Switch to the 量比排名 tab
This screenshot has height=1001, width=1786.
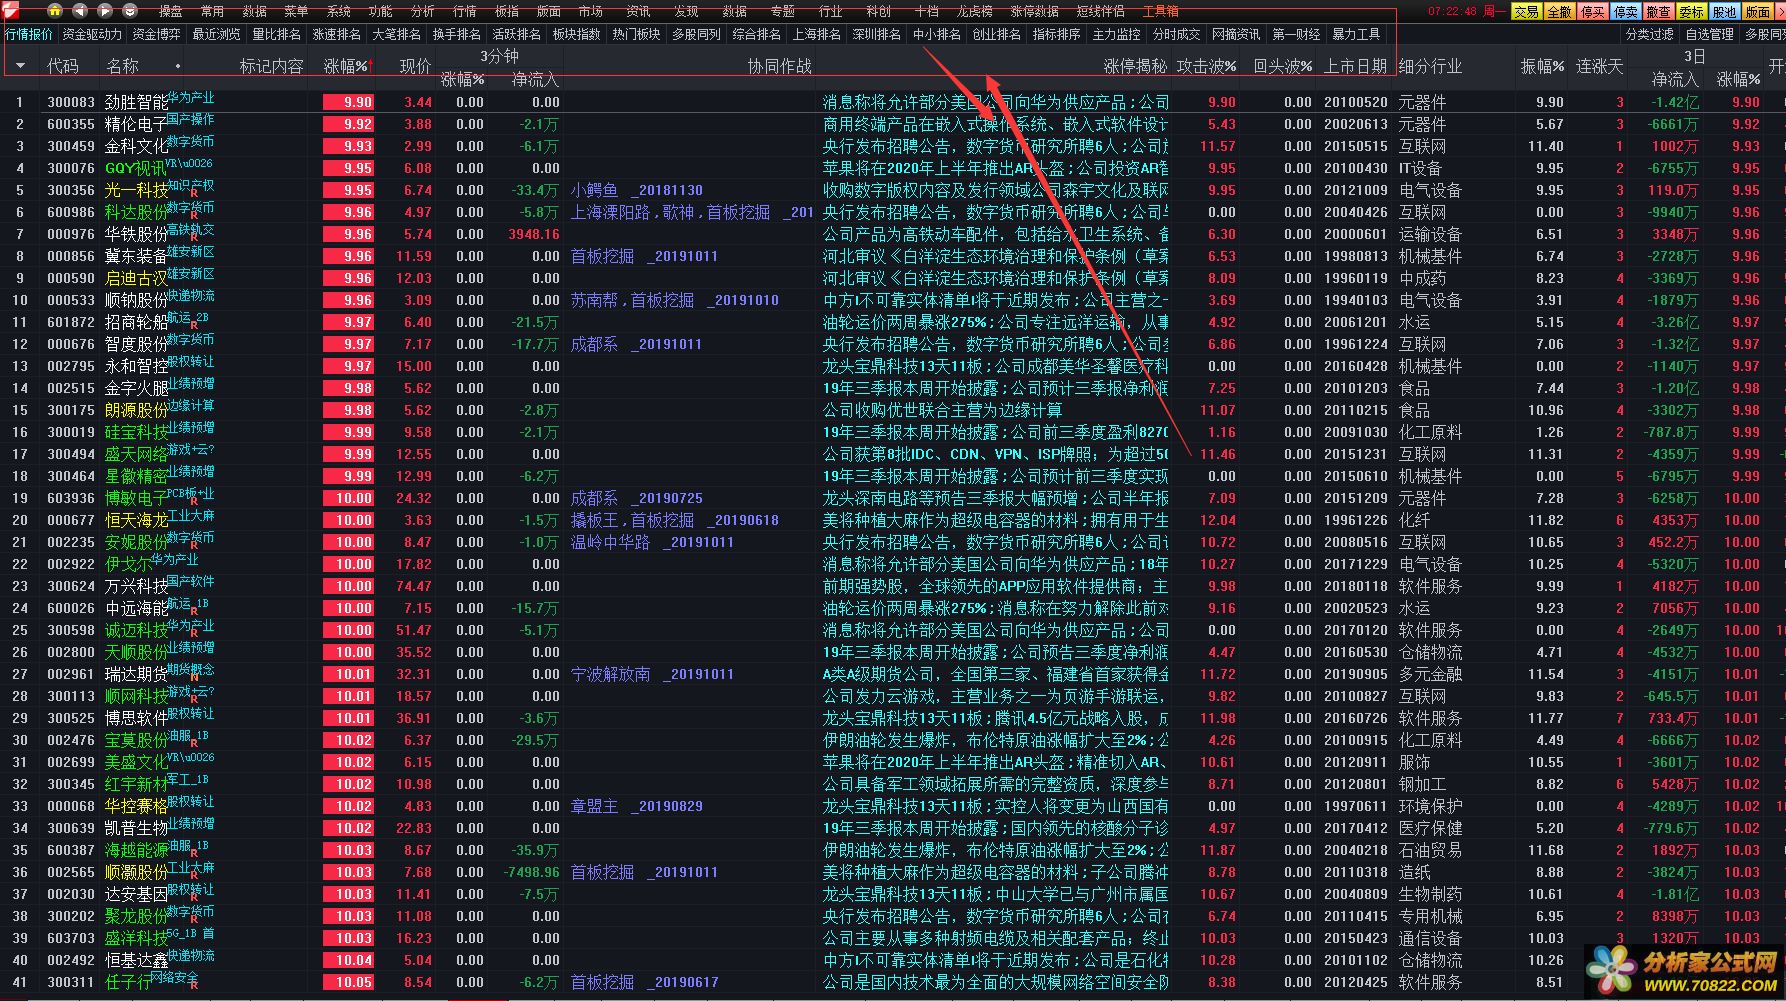click(277, 34)
